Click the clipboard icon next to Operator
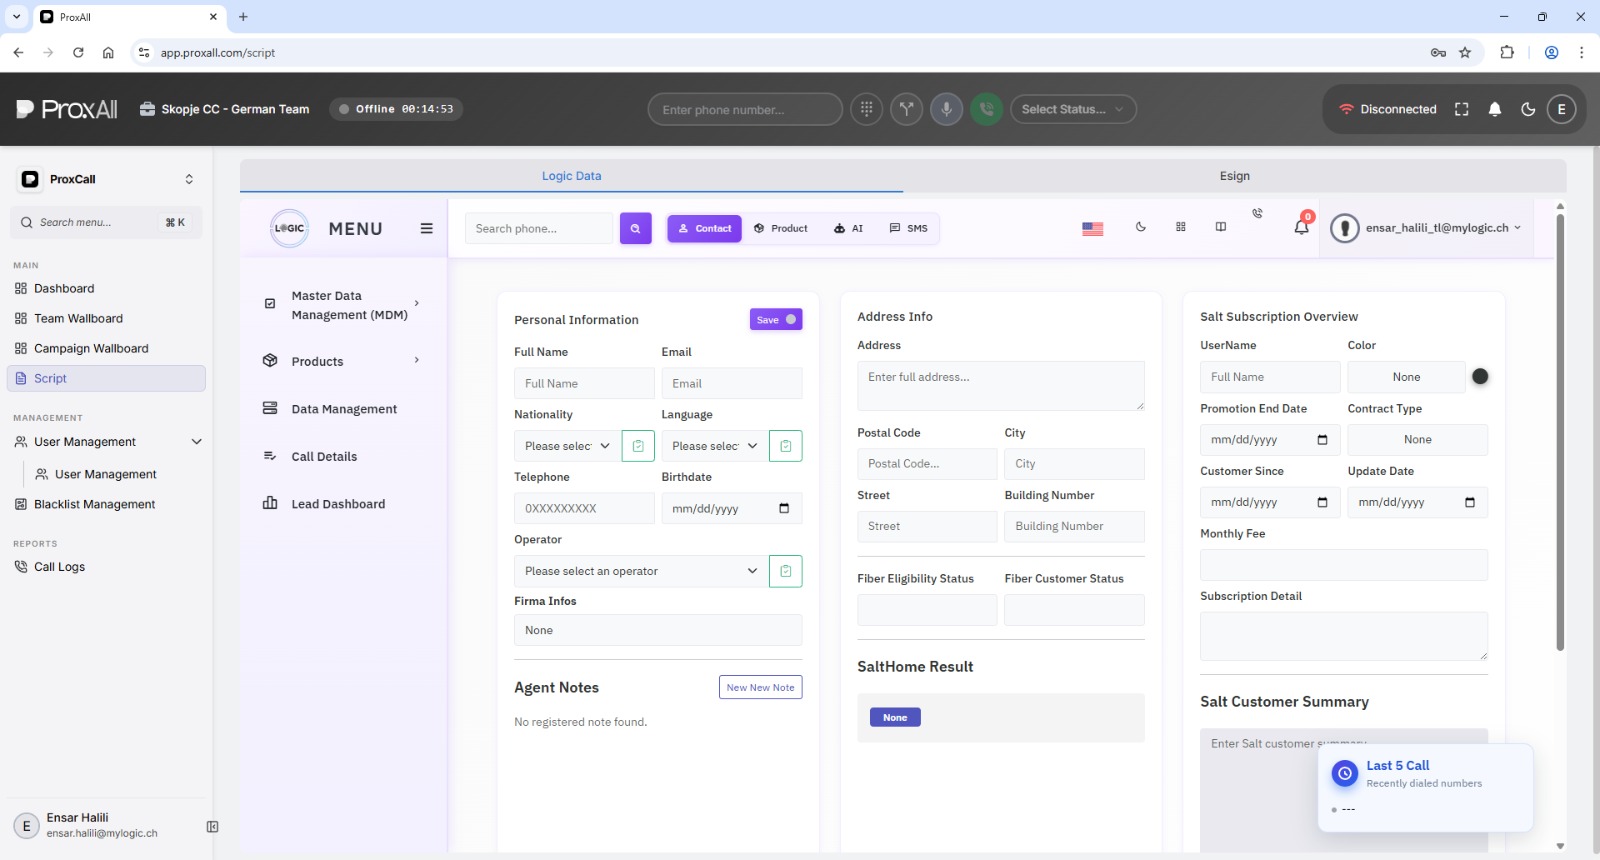 pos(786,571)
